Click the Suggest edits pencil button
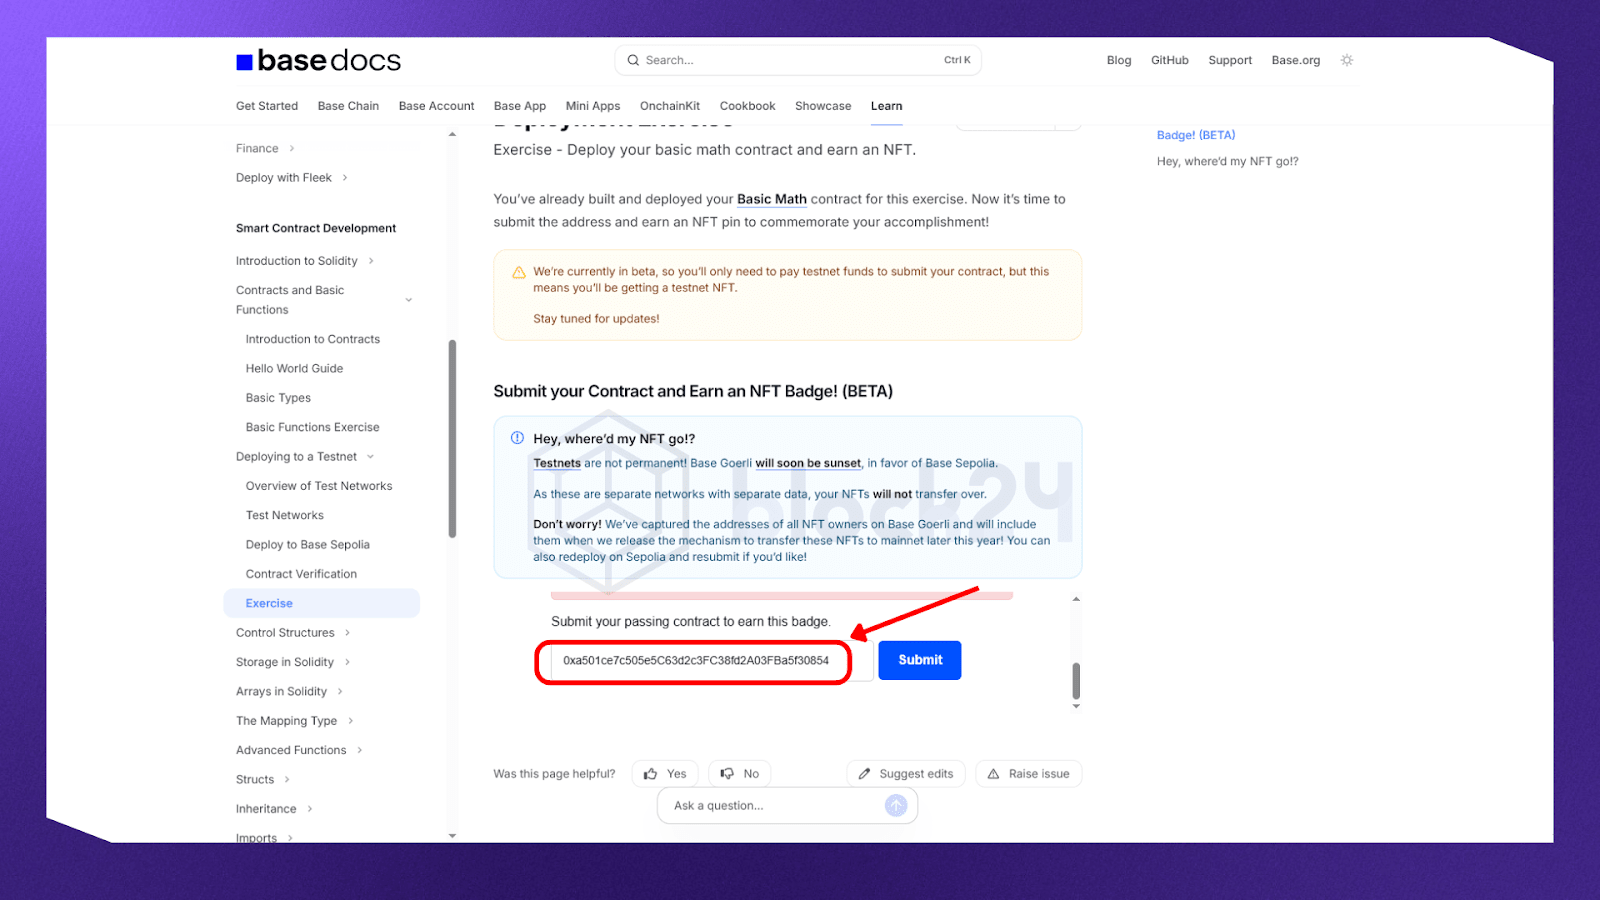The height and width of the screenshot is (900, 1600). pyautogui.click(x=906, y=774)
